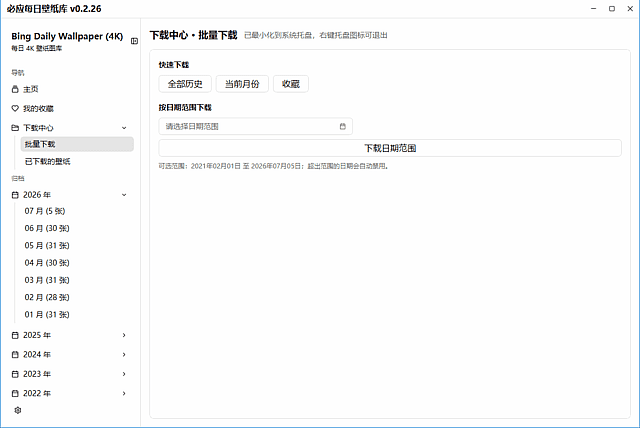Click Bing Daily Wallpaper (4K) title

67,36
